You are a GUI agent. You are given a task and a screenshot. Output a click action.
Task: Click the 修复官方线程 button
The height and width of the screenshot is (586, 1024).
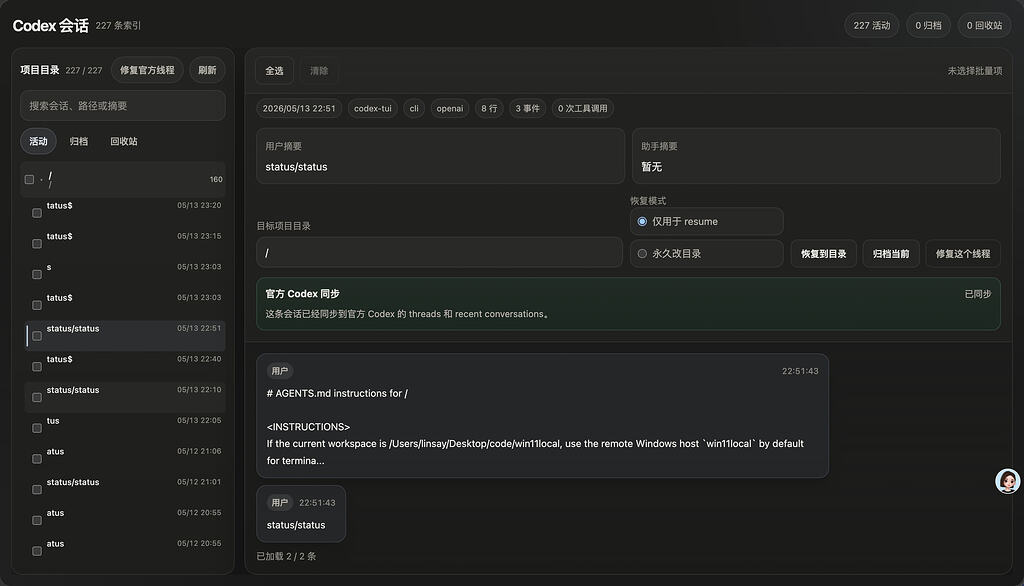coord(147,70)
